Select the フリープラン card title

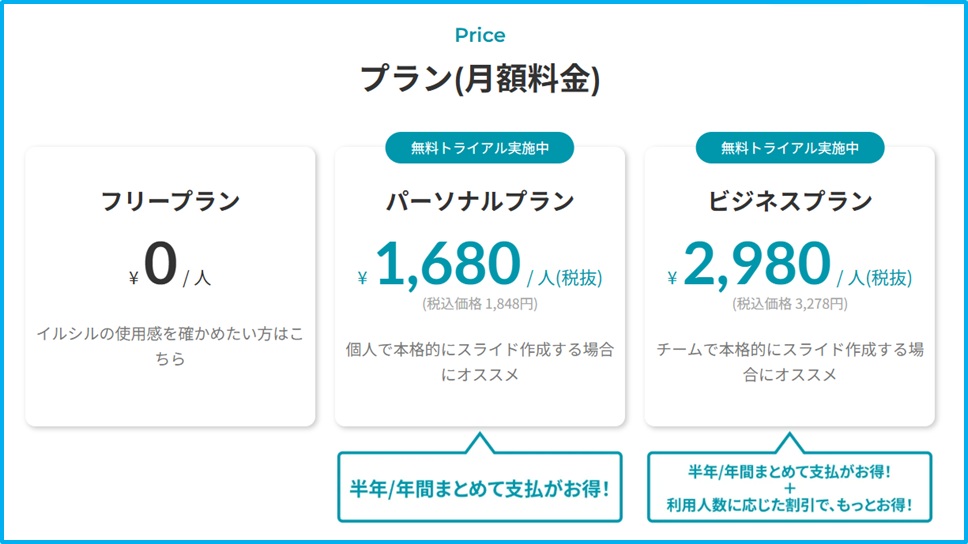170,201
